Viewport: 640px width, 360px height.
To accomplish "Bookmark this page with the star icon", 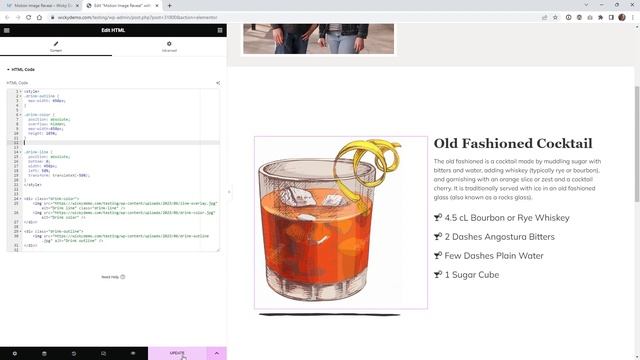I will 555,18.
